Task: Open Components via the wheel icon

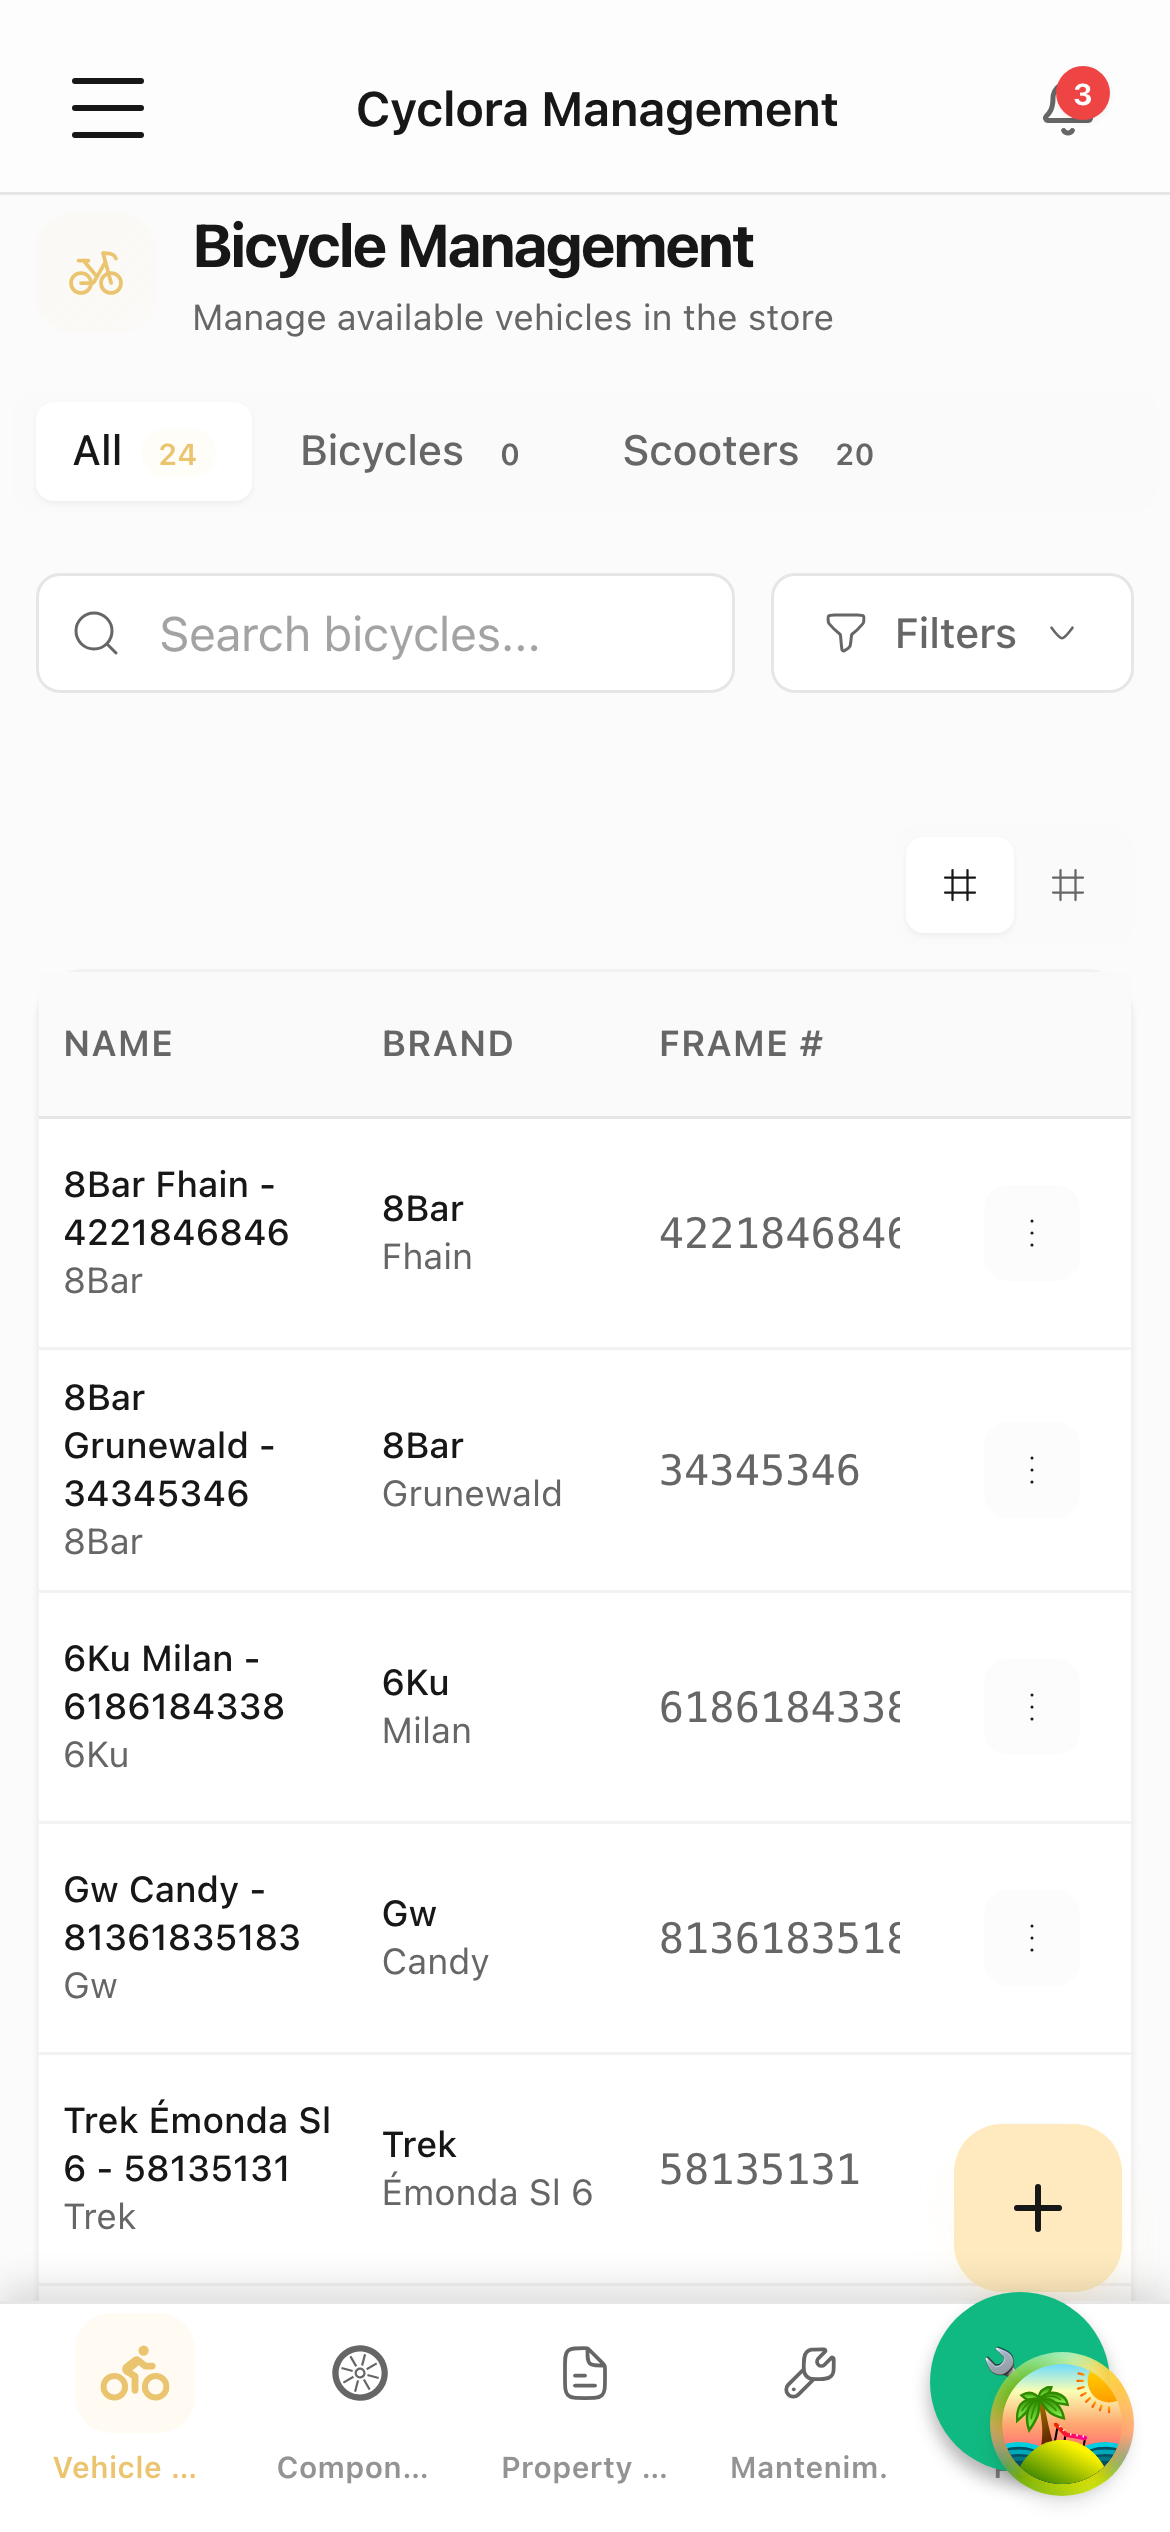Action: click(359, 2372)
